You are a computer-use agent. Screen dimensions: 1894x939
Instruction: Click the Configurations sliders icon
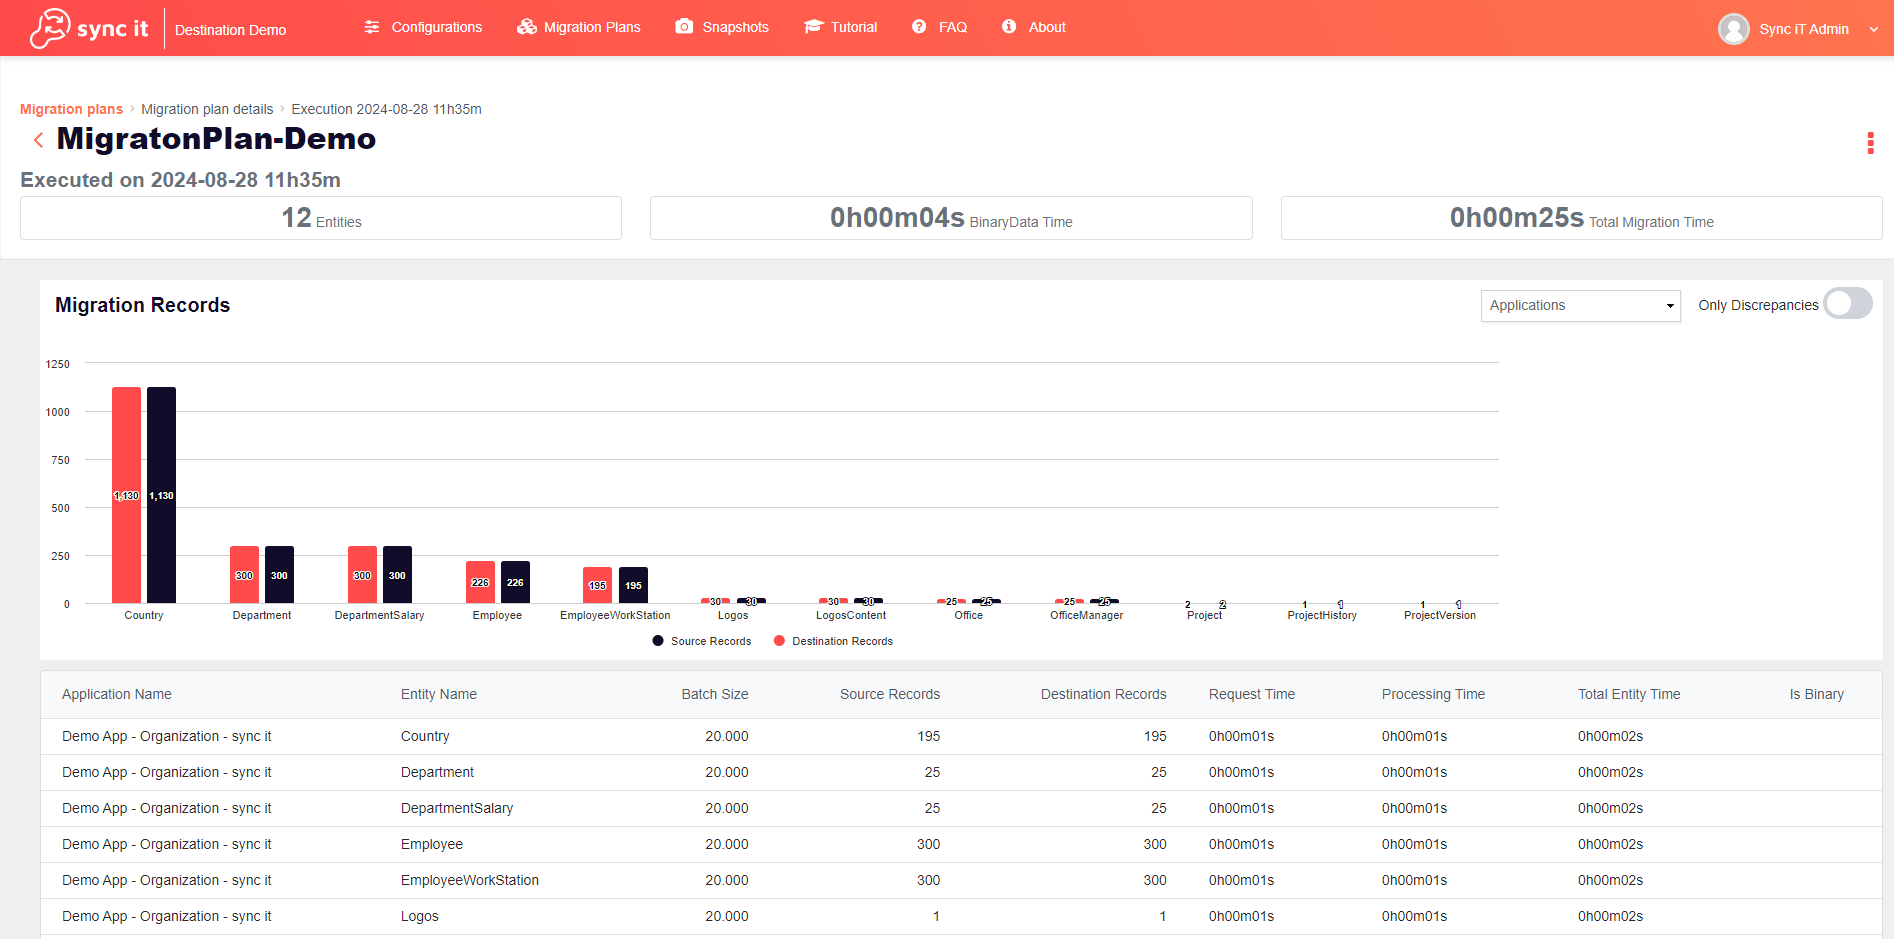click(372, 27)
